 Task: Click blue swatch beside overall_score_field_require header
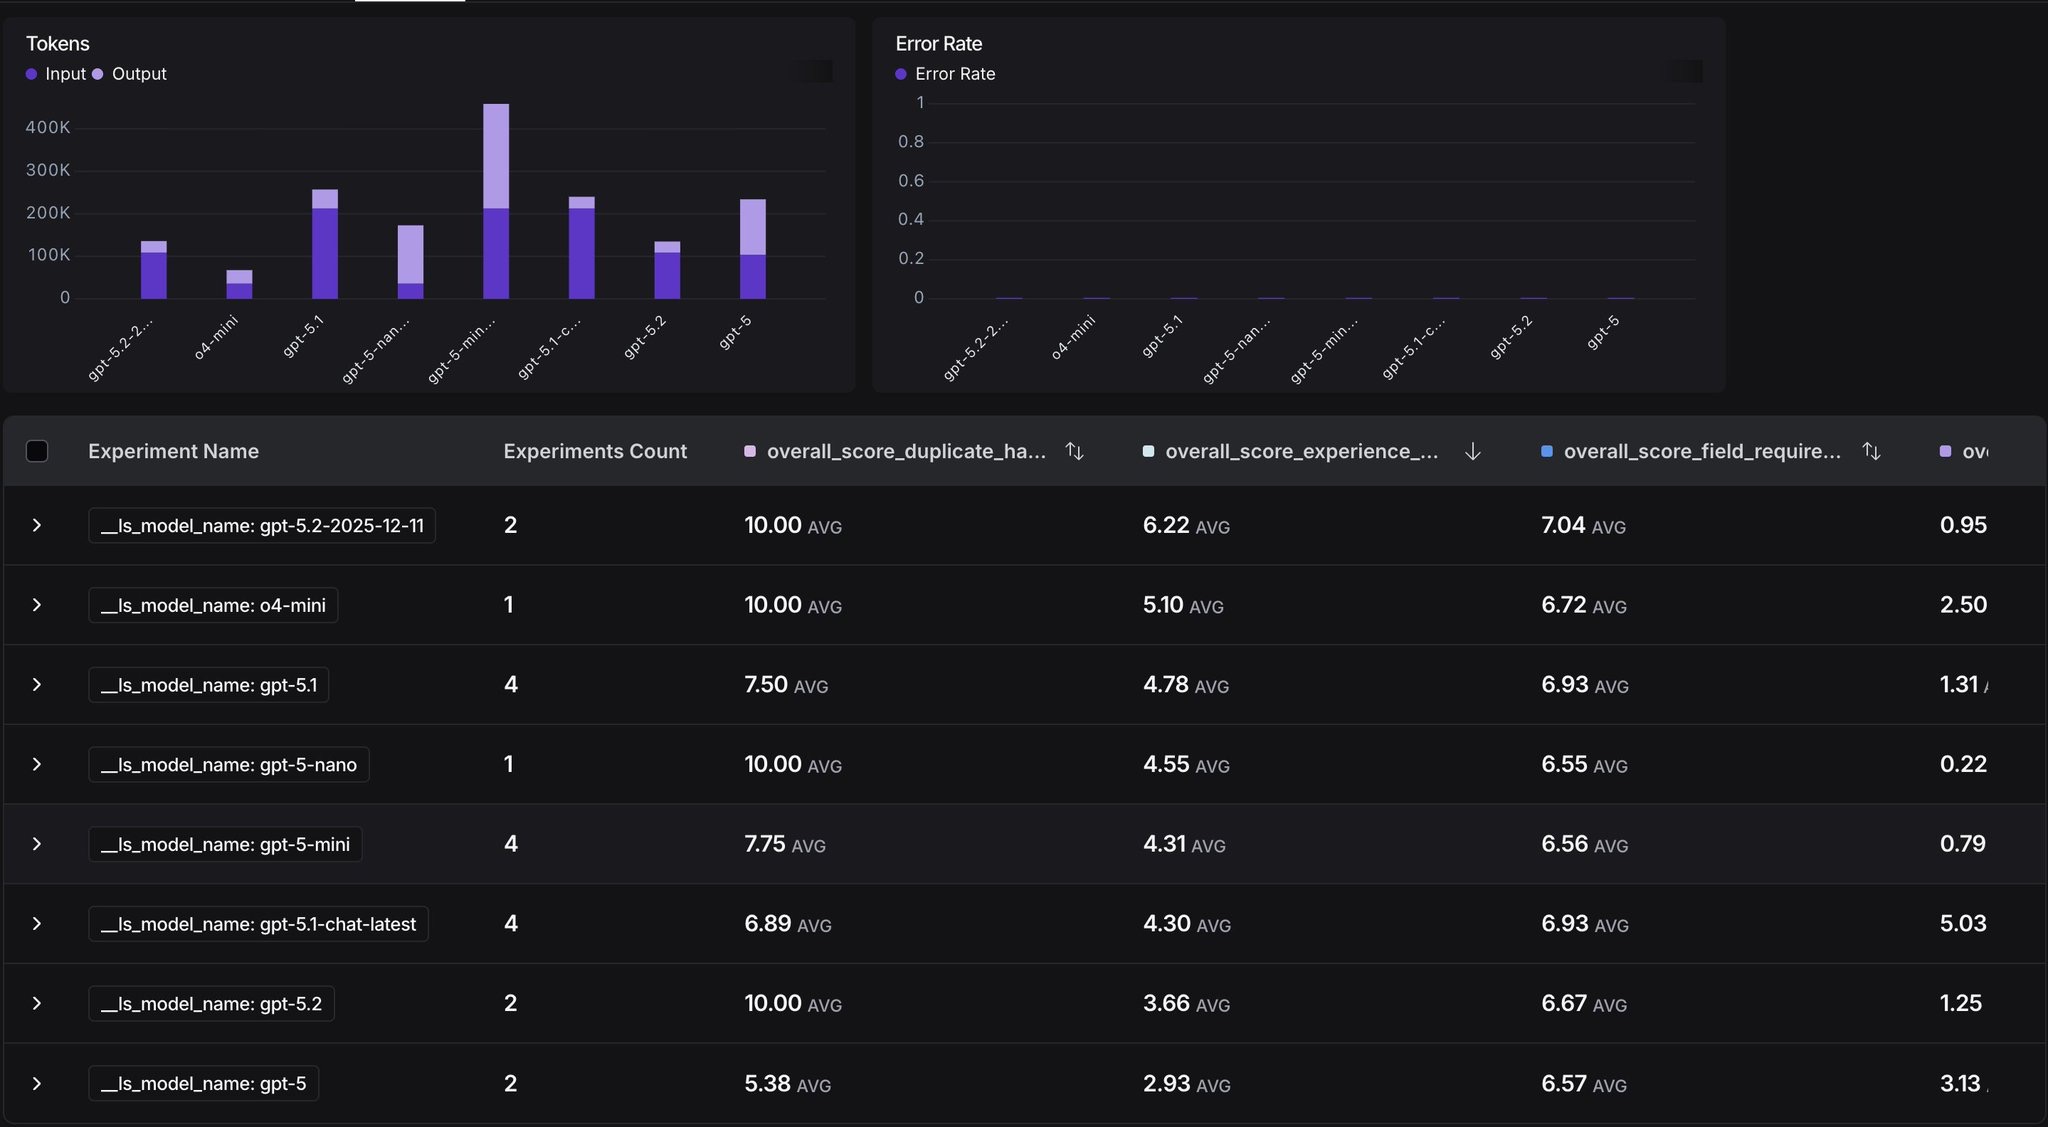pos(1547,451)
